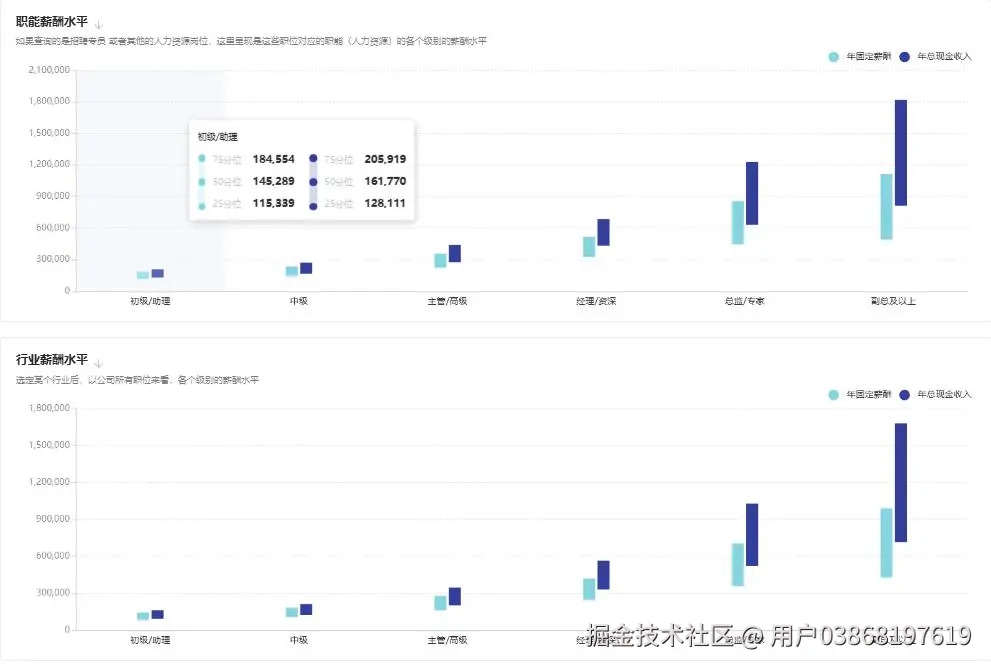This screenshot has height=669, width=991.
Task: Toggle 年固定薪酬 legend in 行业薪酬水平 chart
Action: (x=860, y=394)
